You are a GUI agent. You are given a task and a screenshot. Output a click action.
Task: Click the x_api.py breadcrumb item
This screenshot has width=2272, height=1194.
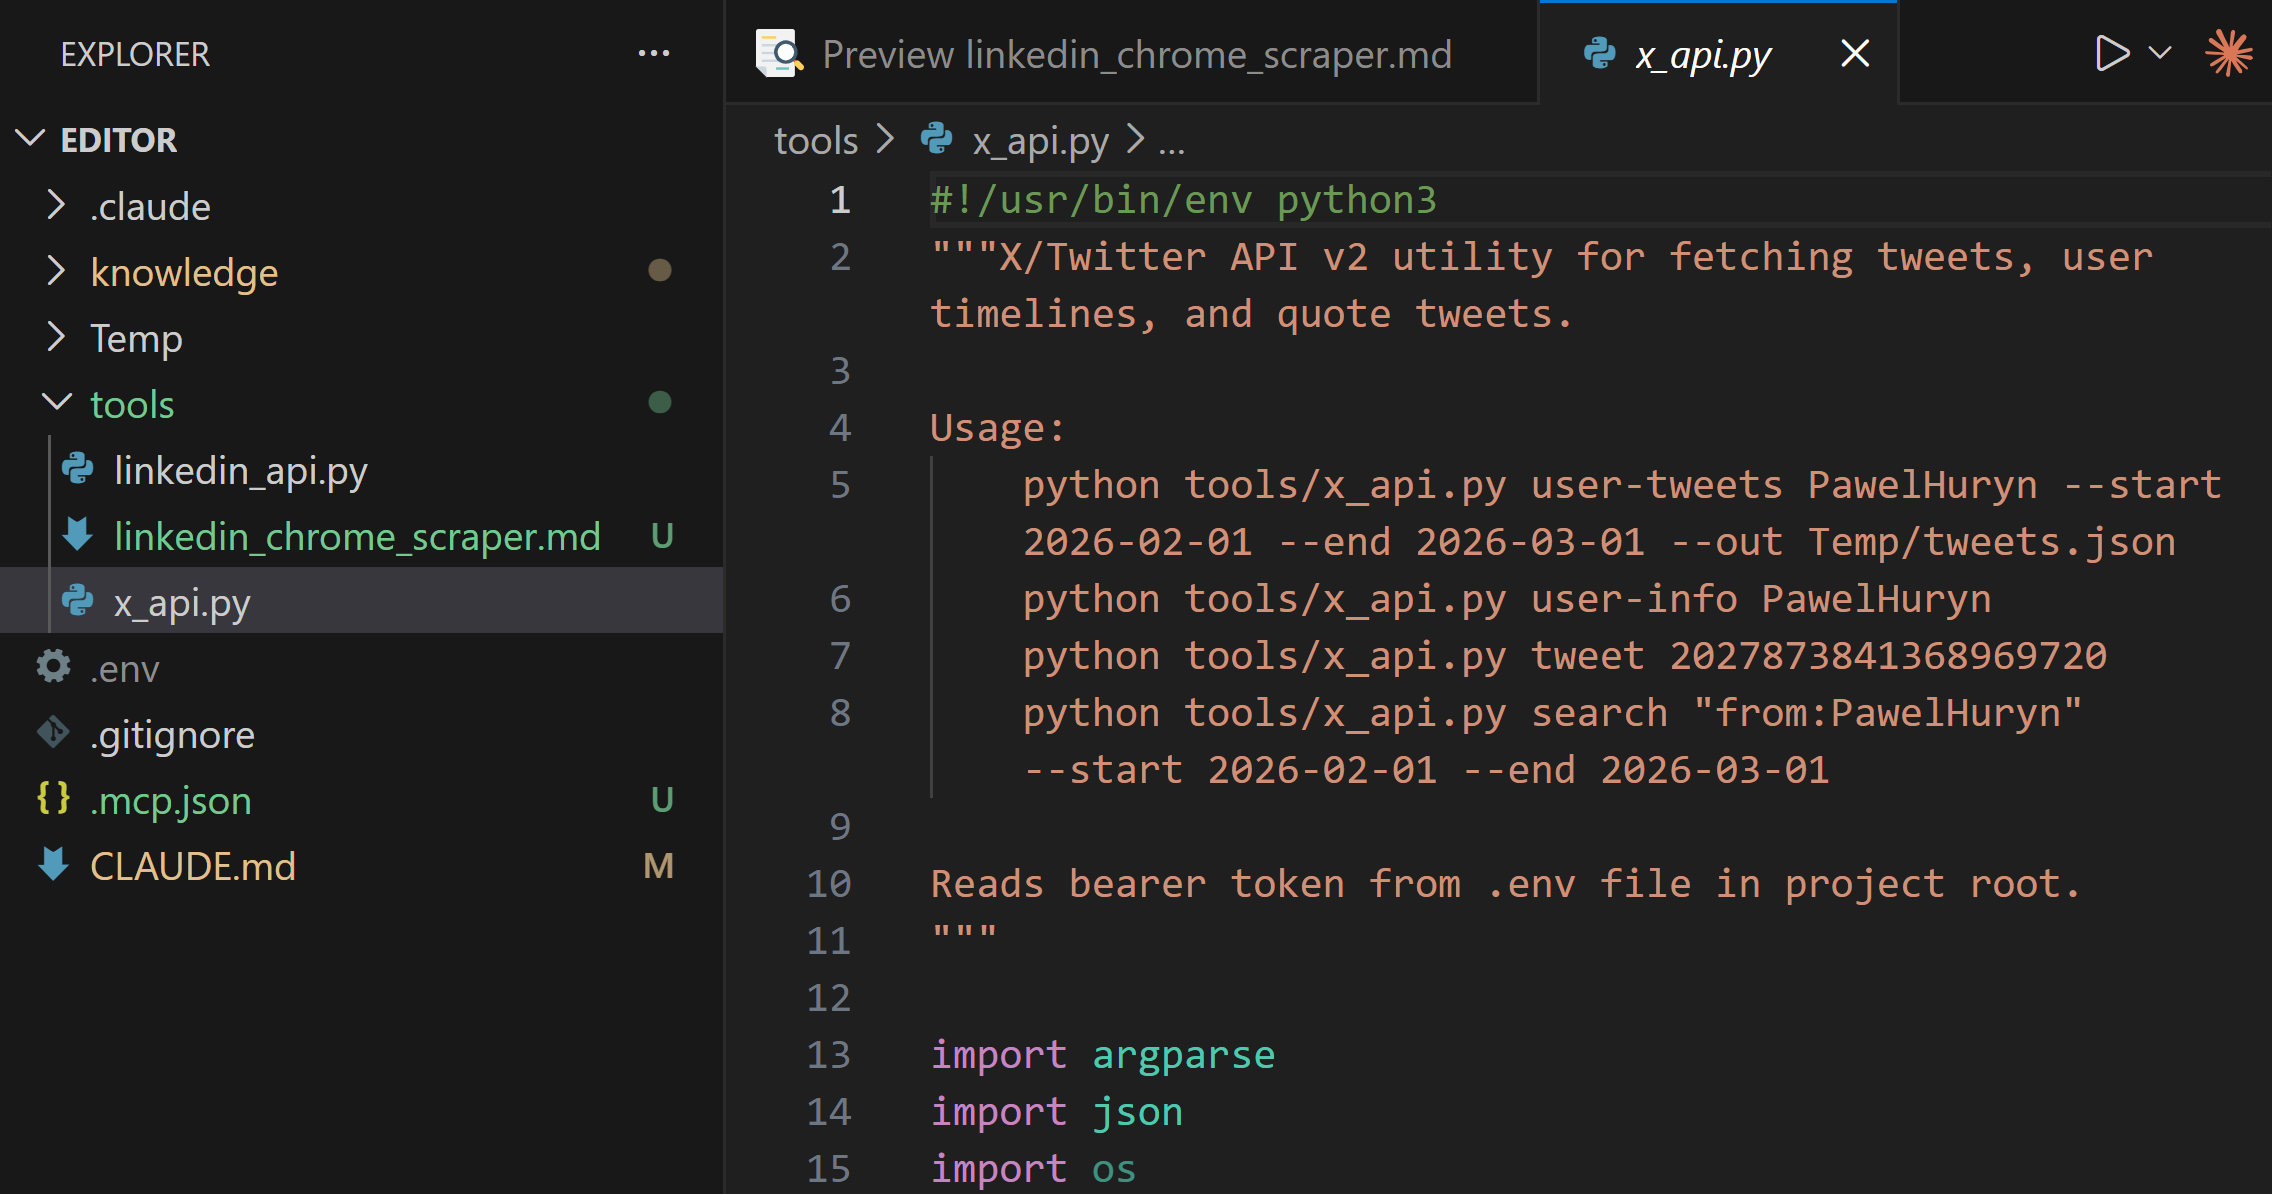(x=1040, y=141)
